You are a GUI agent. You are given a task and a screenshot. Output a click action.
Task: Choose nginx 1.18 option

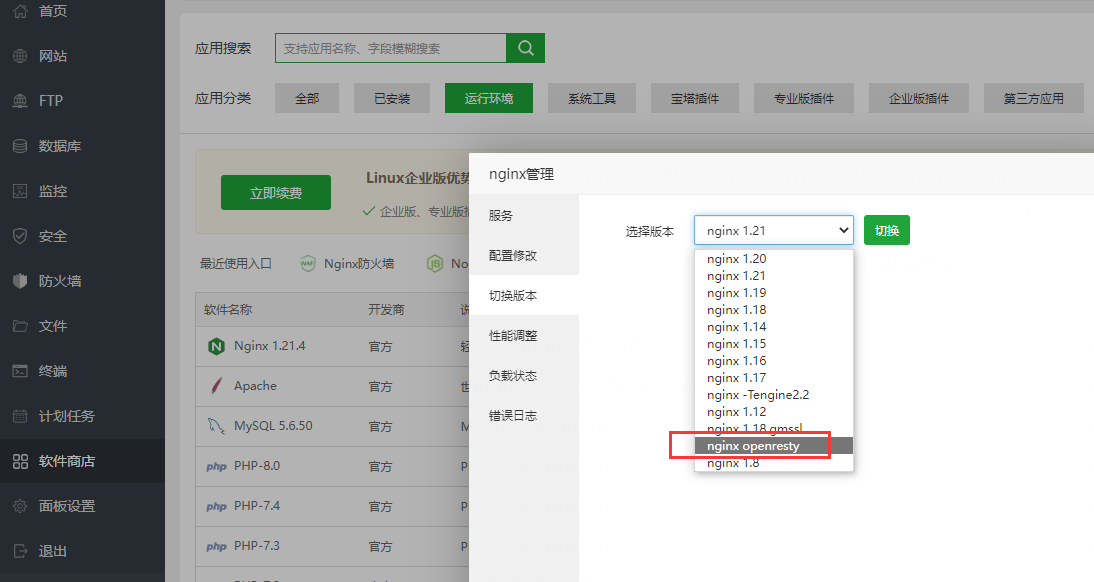pos(774,310)
